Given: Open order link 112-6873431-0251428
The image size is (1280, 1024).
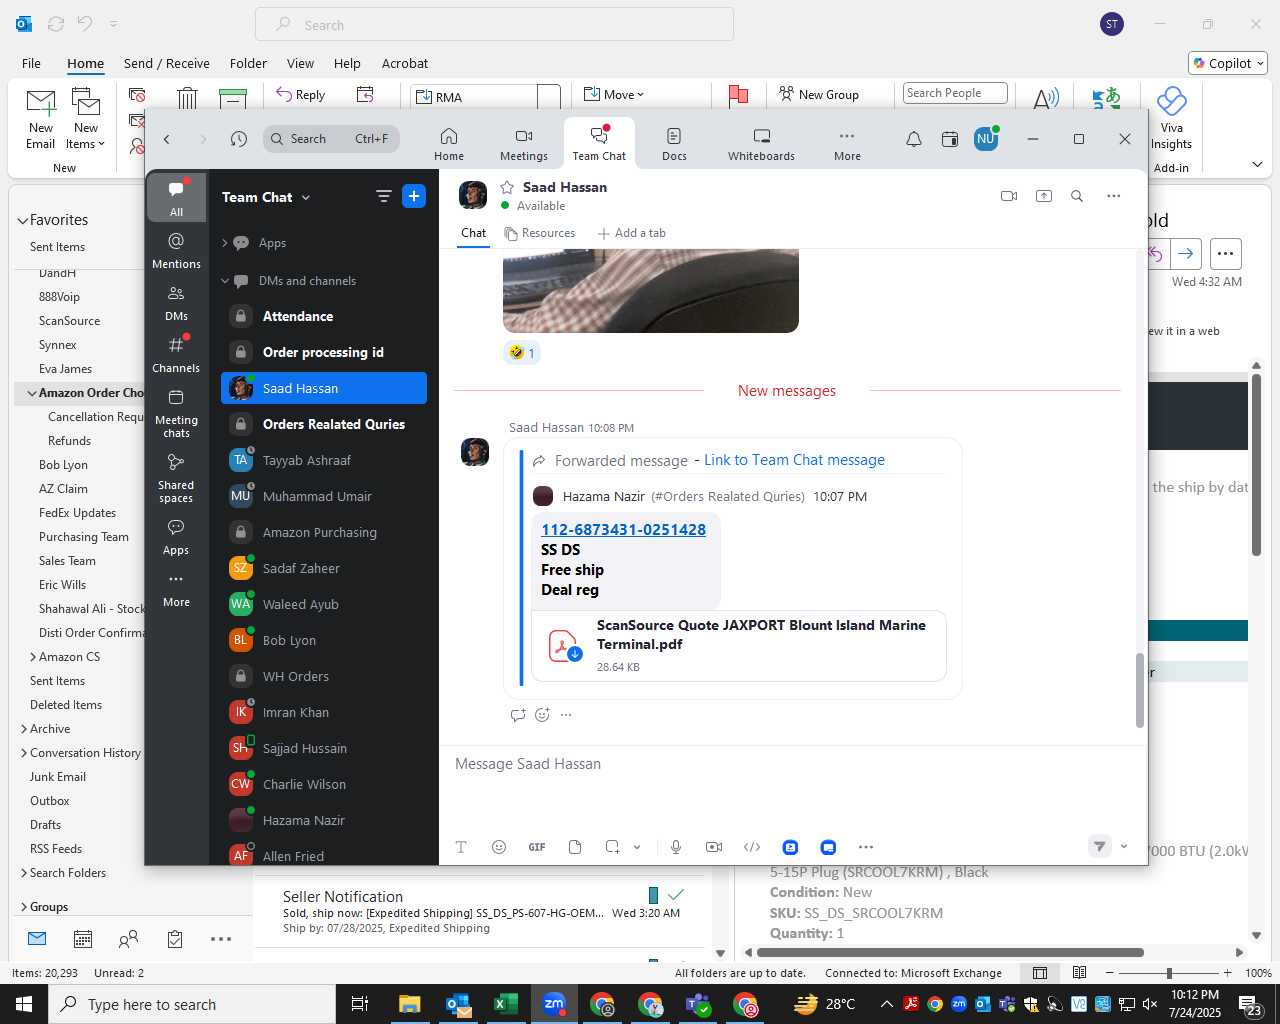Looking at the screenshot, I should point(623,530).
